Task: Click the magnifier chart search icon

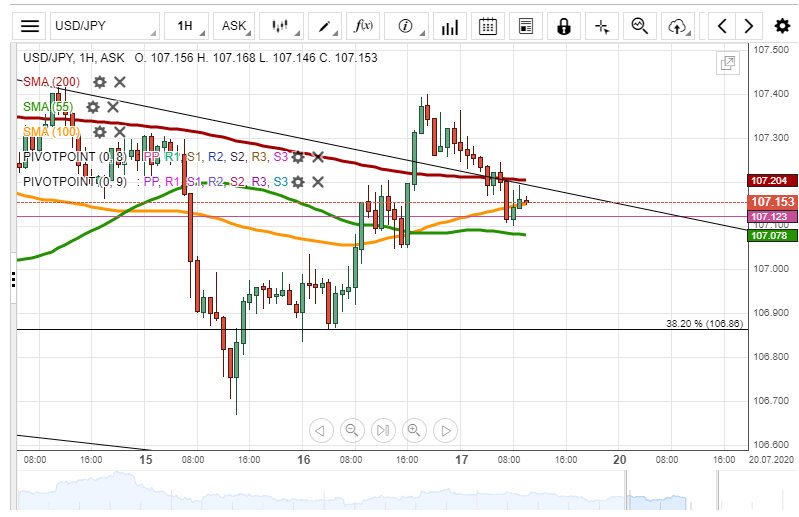Action: tap(640, 26)
